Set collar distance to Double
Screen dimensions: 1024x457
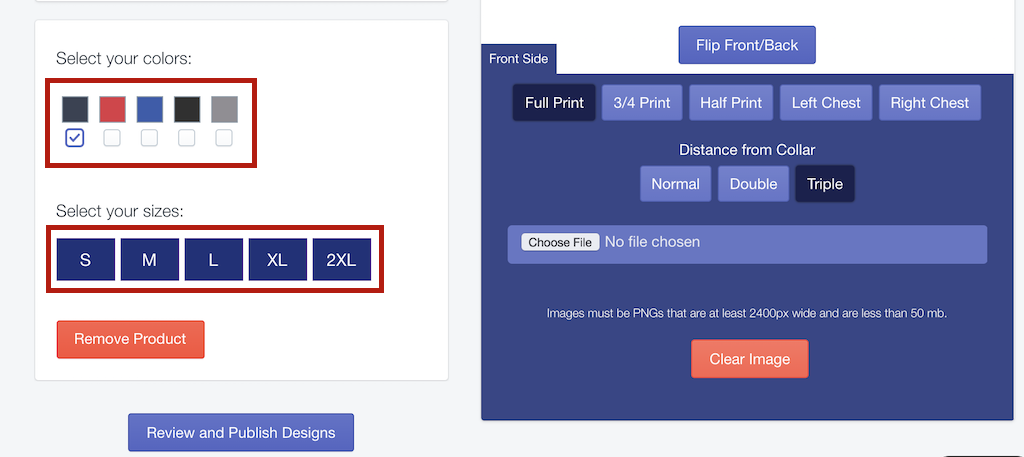pos(754,184)
